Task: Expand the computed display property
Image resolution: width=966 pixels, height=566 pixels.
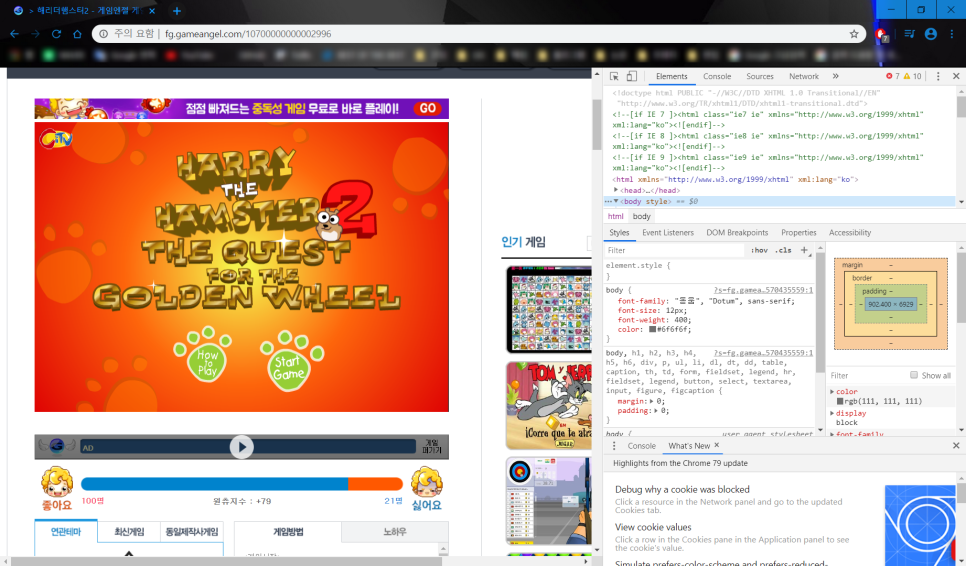Action: 832,413
